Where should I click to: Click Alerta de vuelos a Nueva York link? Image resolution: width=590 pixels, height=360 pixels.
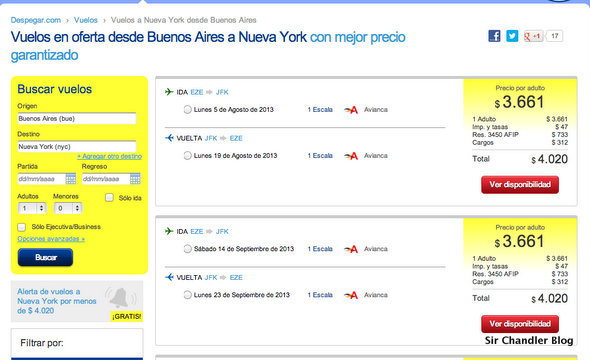tap(56, 301)
